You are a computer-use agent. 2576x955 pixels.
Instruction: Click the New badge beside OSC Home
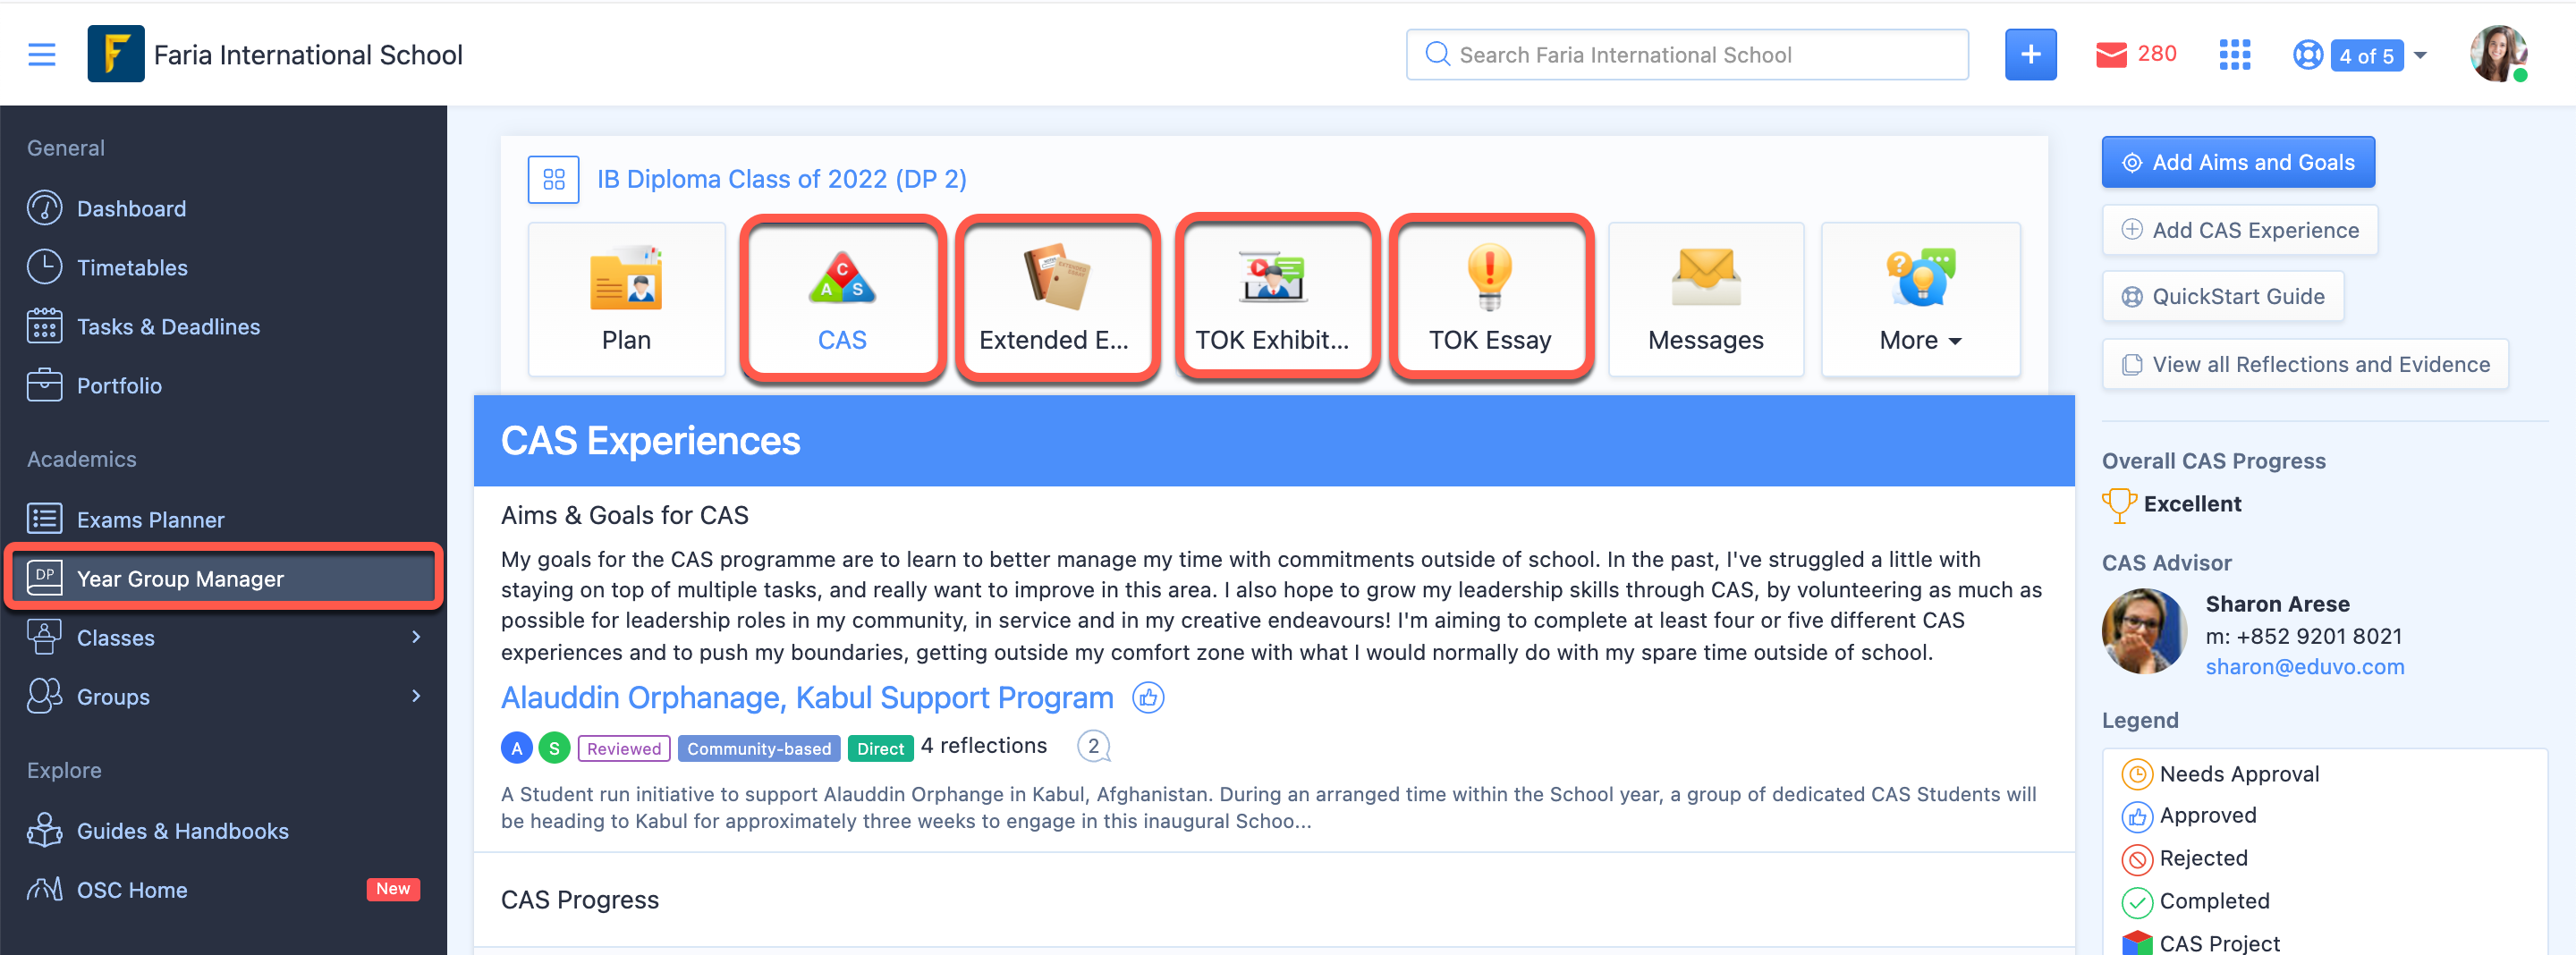tap(393, 889)
